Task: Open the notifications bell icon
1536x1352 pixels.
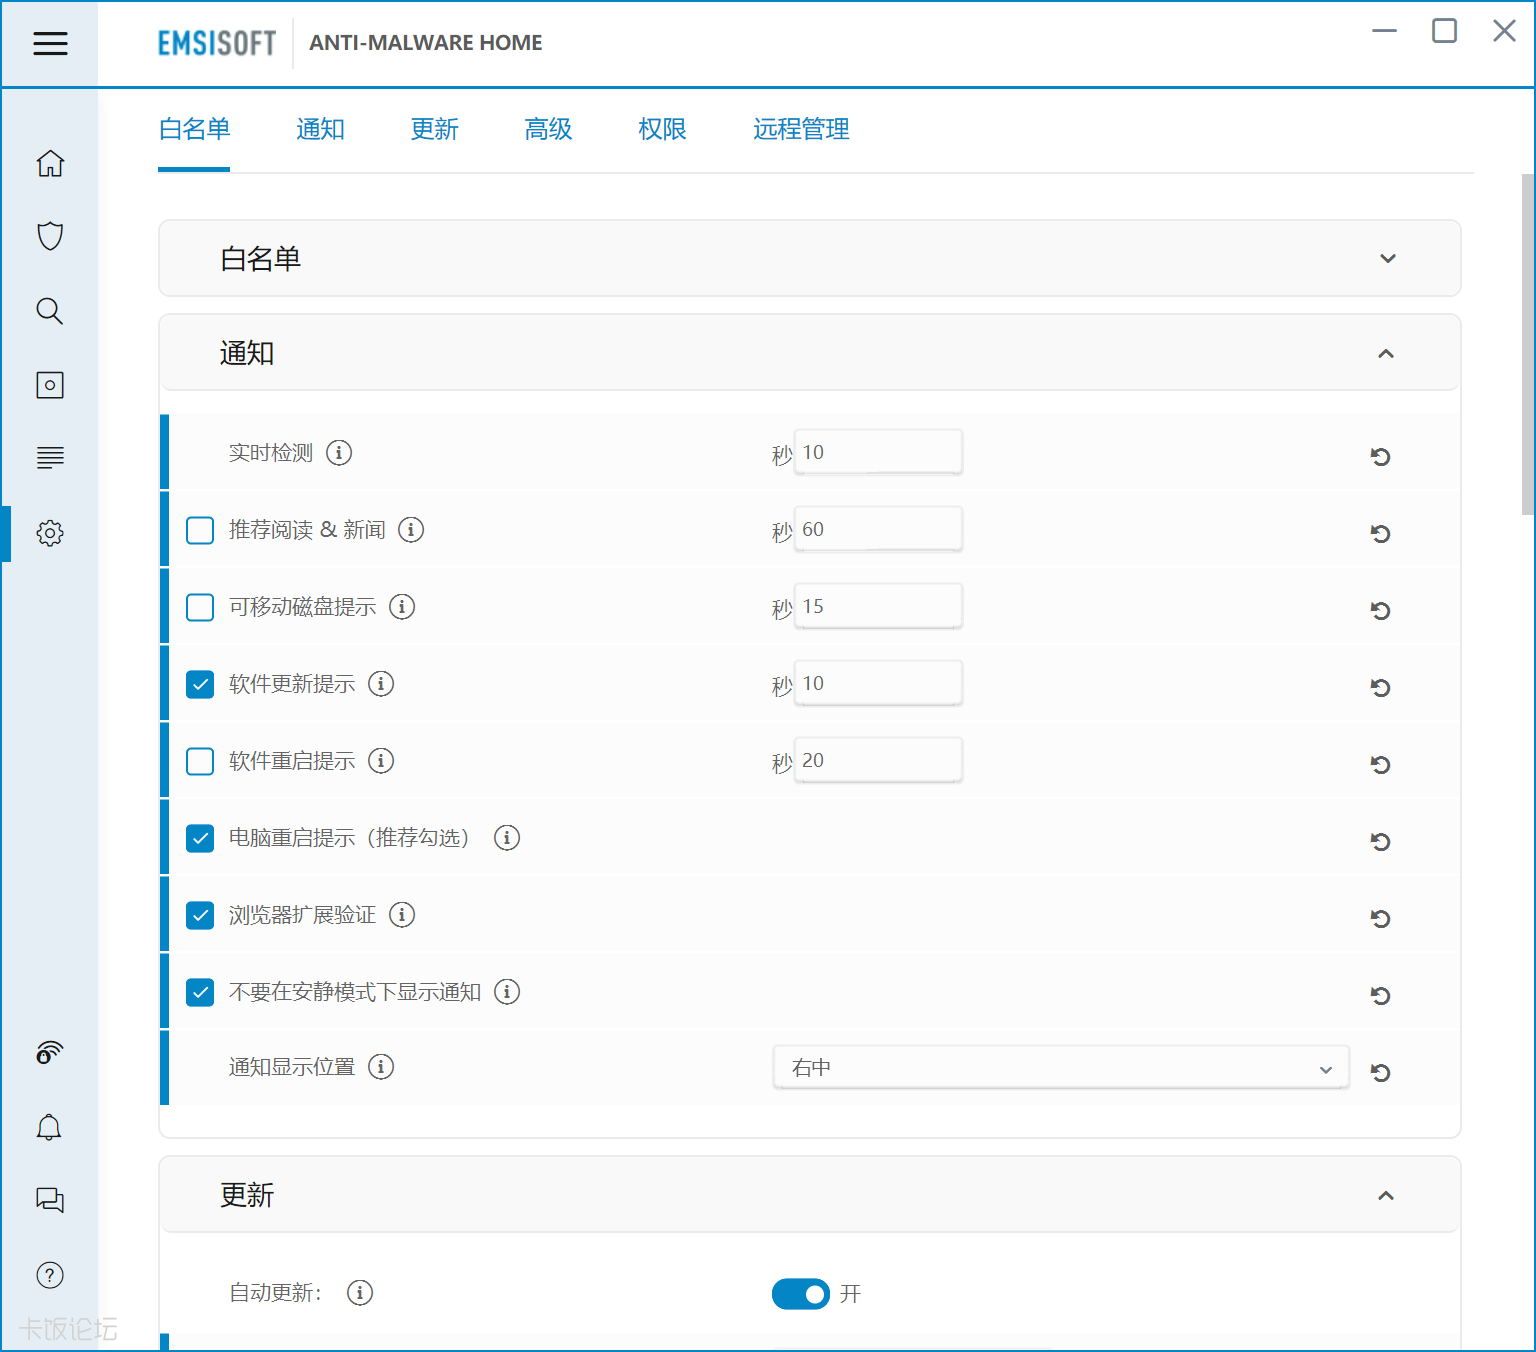Action: pos(49,1128)
